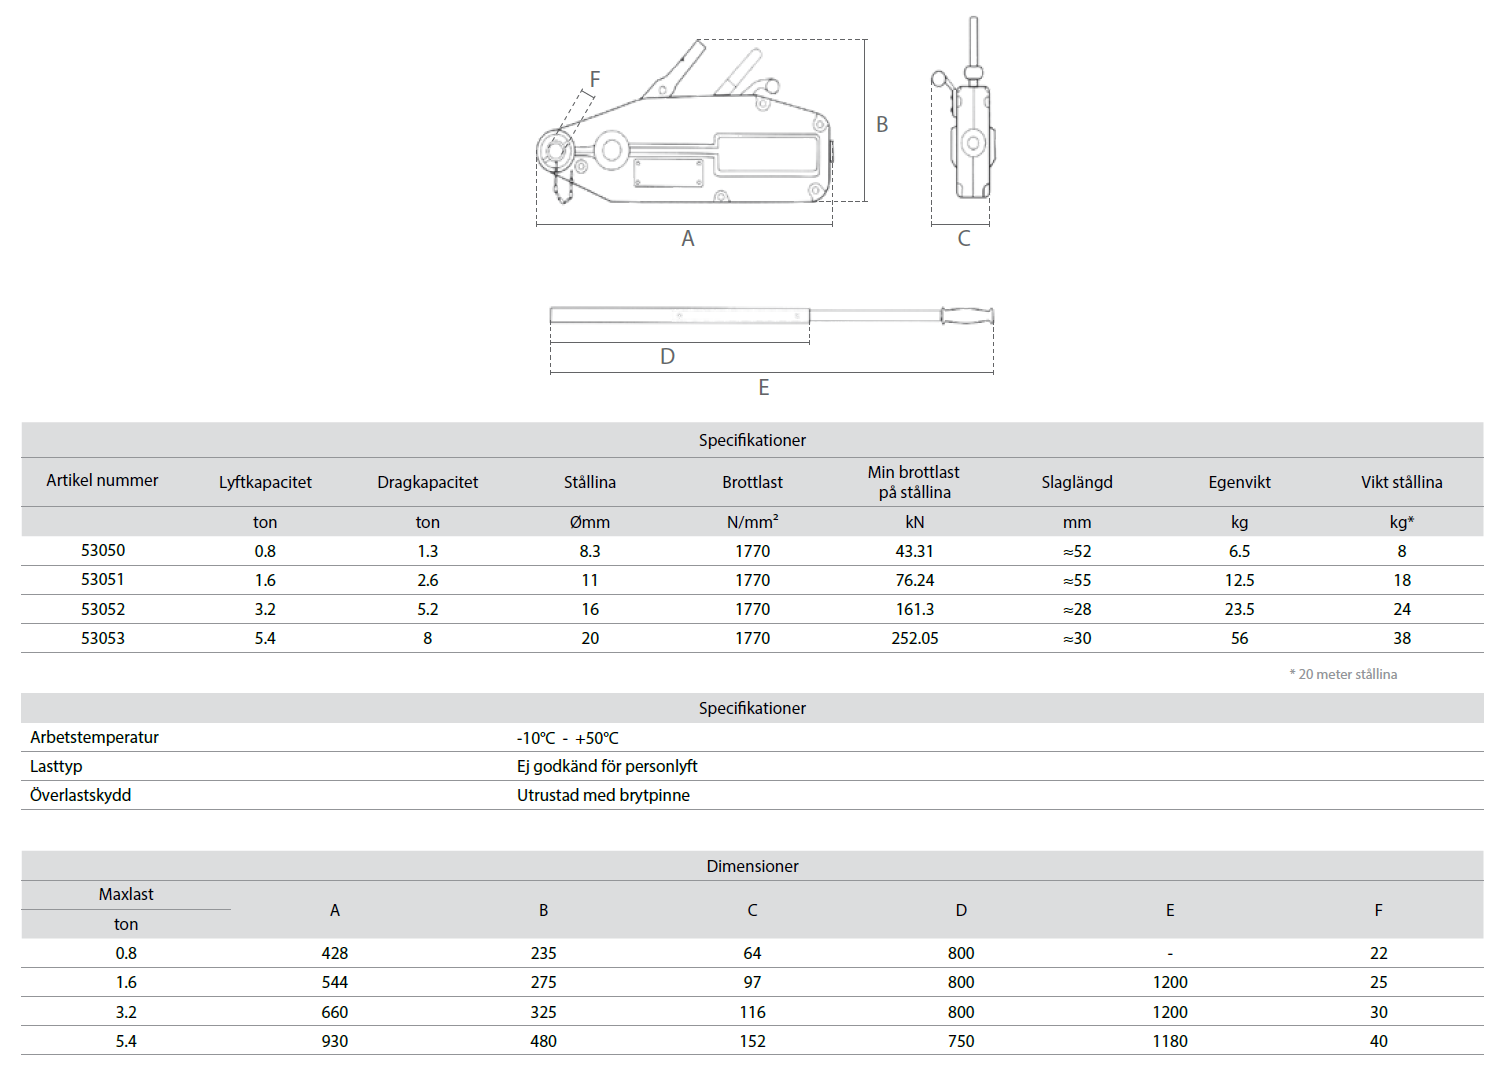Select article number 53053
The width and height of the screenshot is (1506, 1070).
click(x=103, y=638)
